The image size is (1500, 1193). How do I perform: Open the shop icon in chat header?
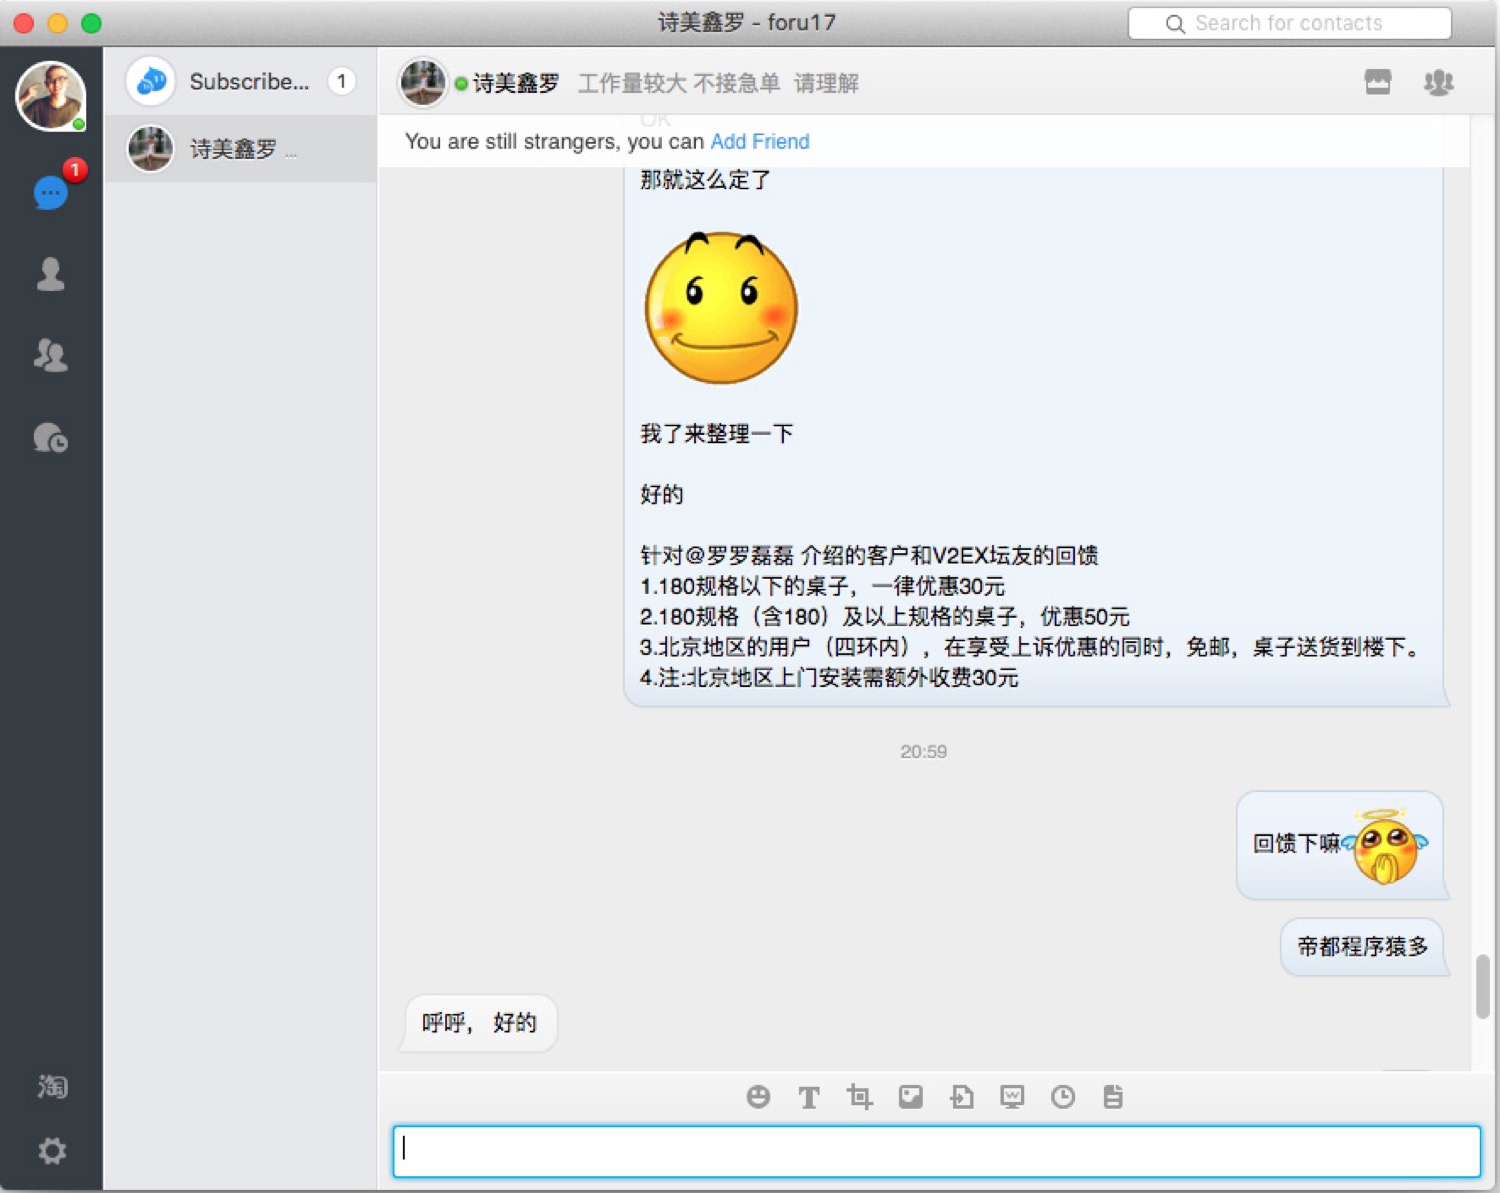pos(1378,82)
